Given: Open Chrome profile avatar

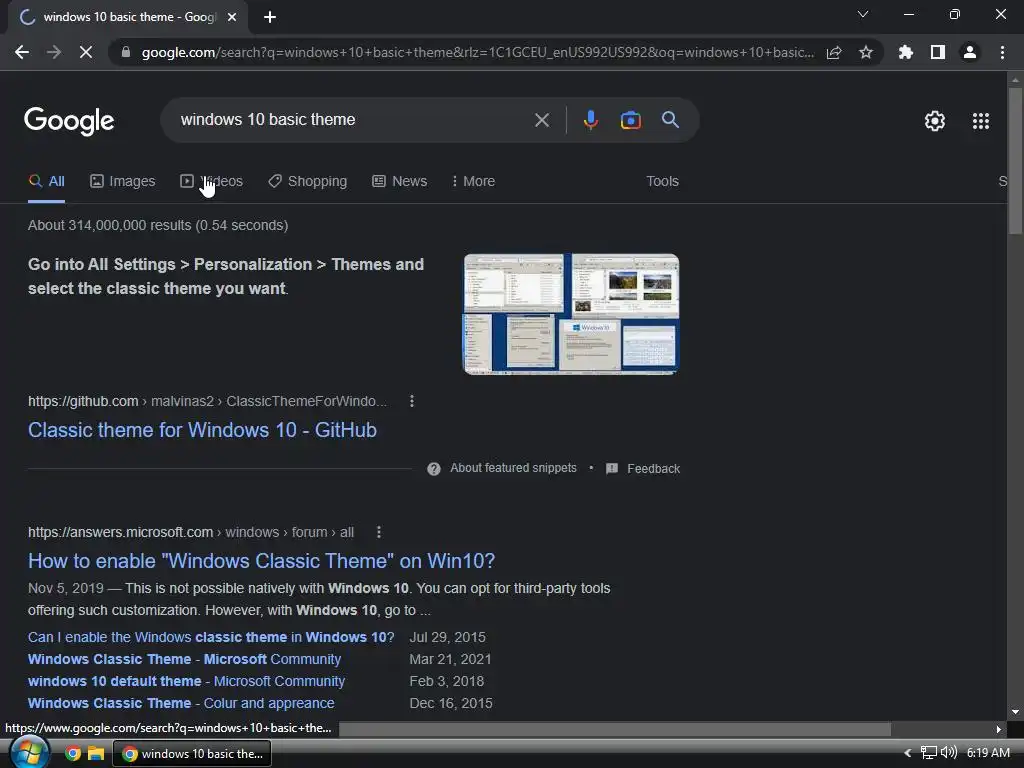Looking at the screenshot, I should (970, 52).
